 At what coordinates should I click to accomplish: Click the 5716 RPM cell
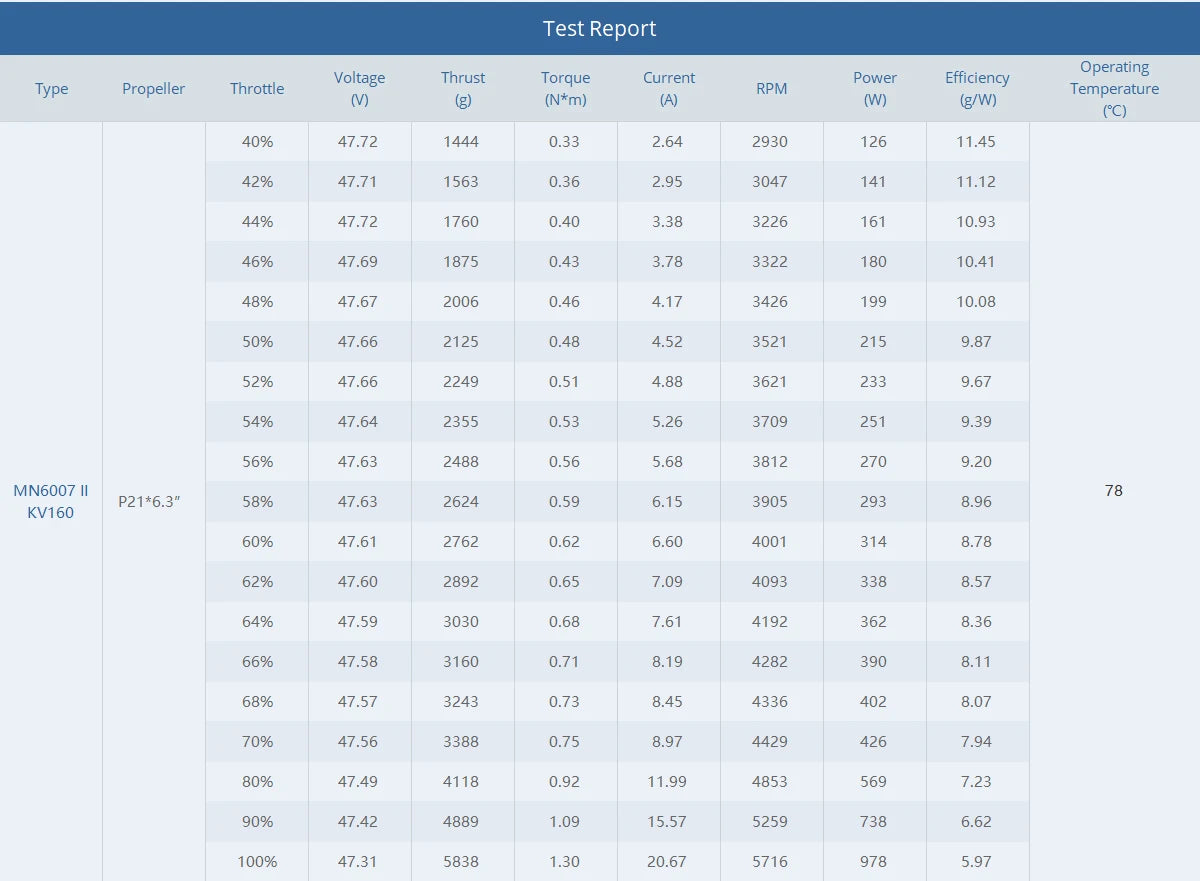pos(770,861)
